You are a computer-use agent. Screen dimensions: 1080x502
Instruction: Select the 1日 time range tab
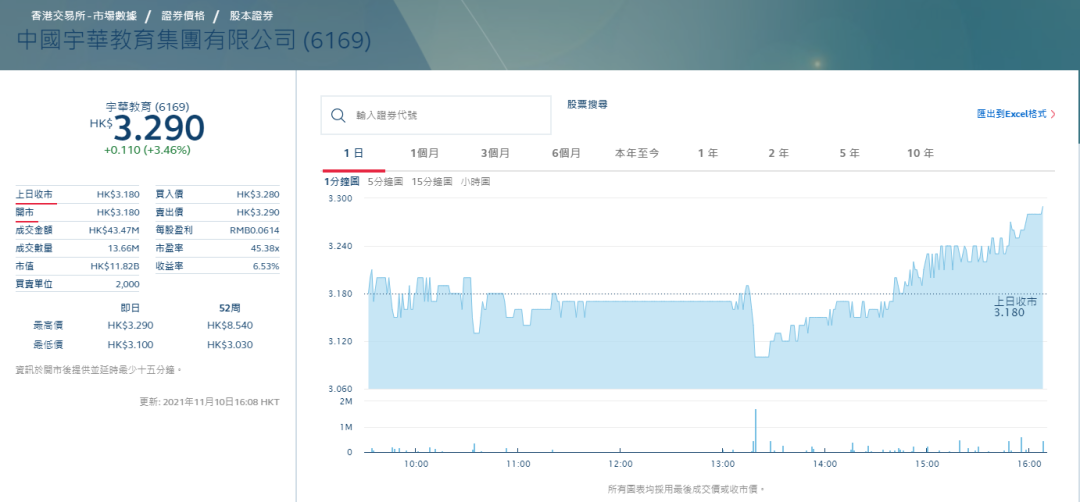point(353,154)
